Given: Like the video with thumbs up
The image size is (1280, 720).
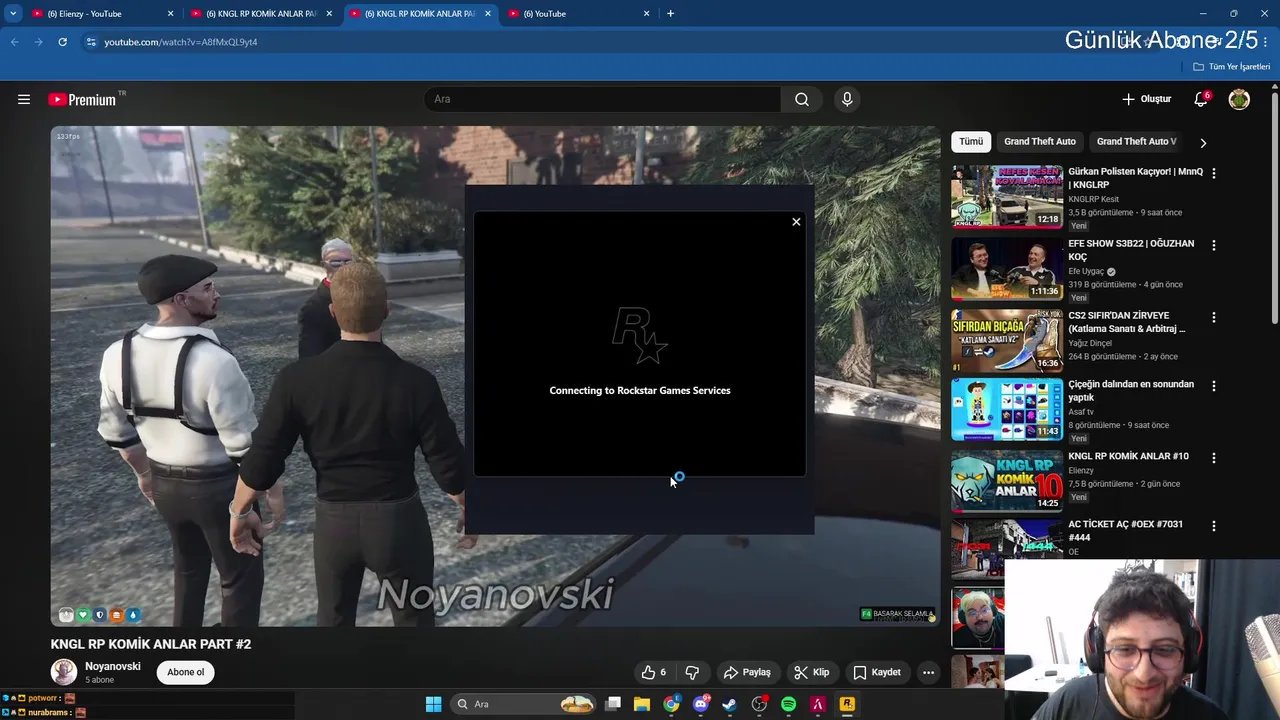Looking at the screenshot, I should (x=654, y=672).
